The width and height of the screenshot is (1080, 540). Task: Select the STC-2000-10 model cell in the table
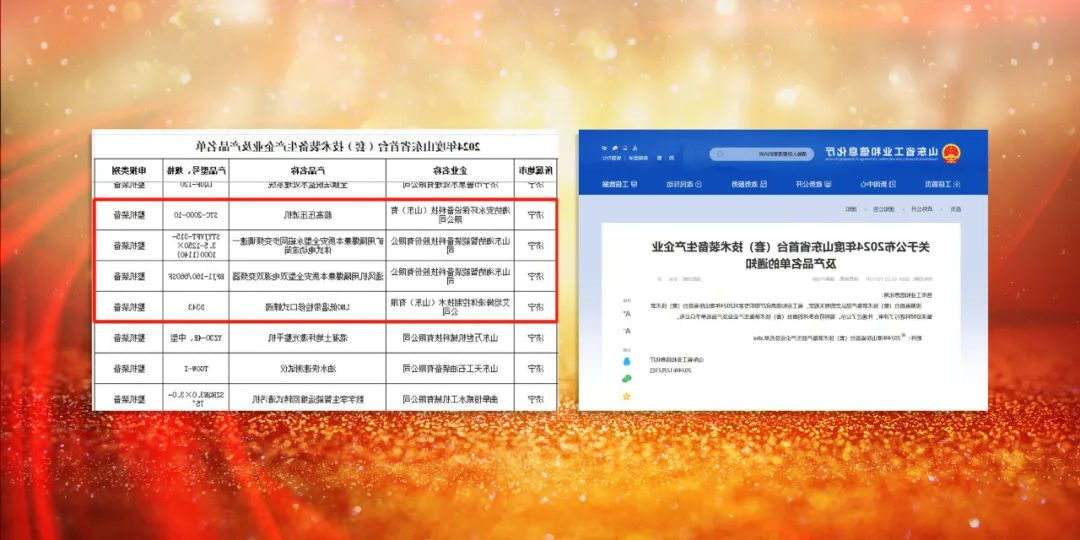(x=195, y=214)
